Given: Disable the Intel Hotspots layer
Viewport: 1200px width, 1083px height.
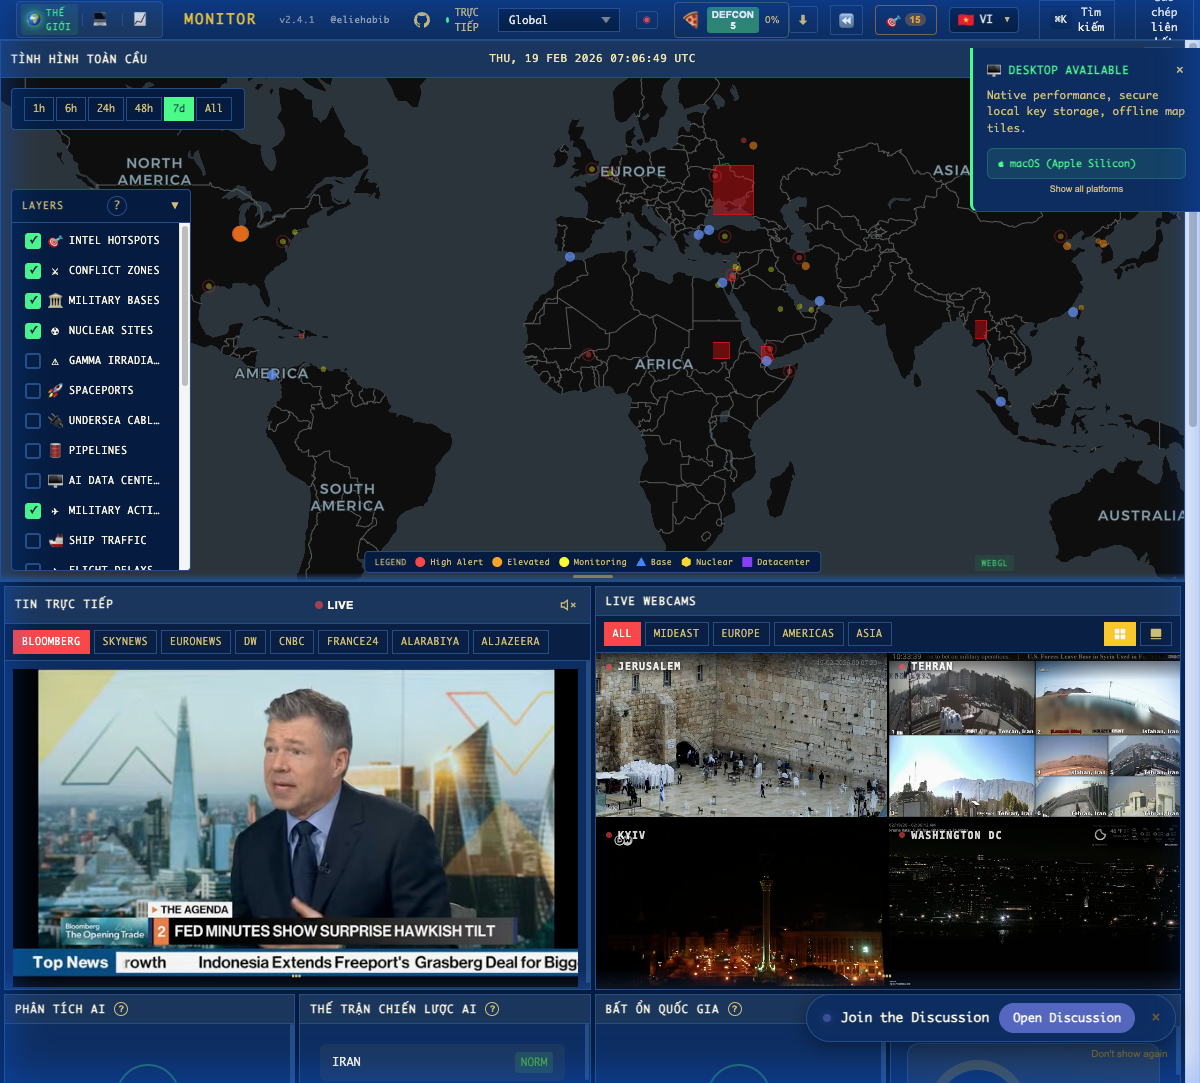Looking at the screenshot, I should 33,241.
